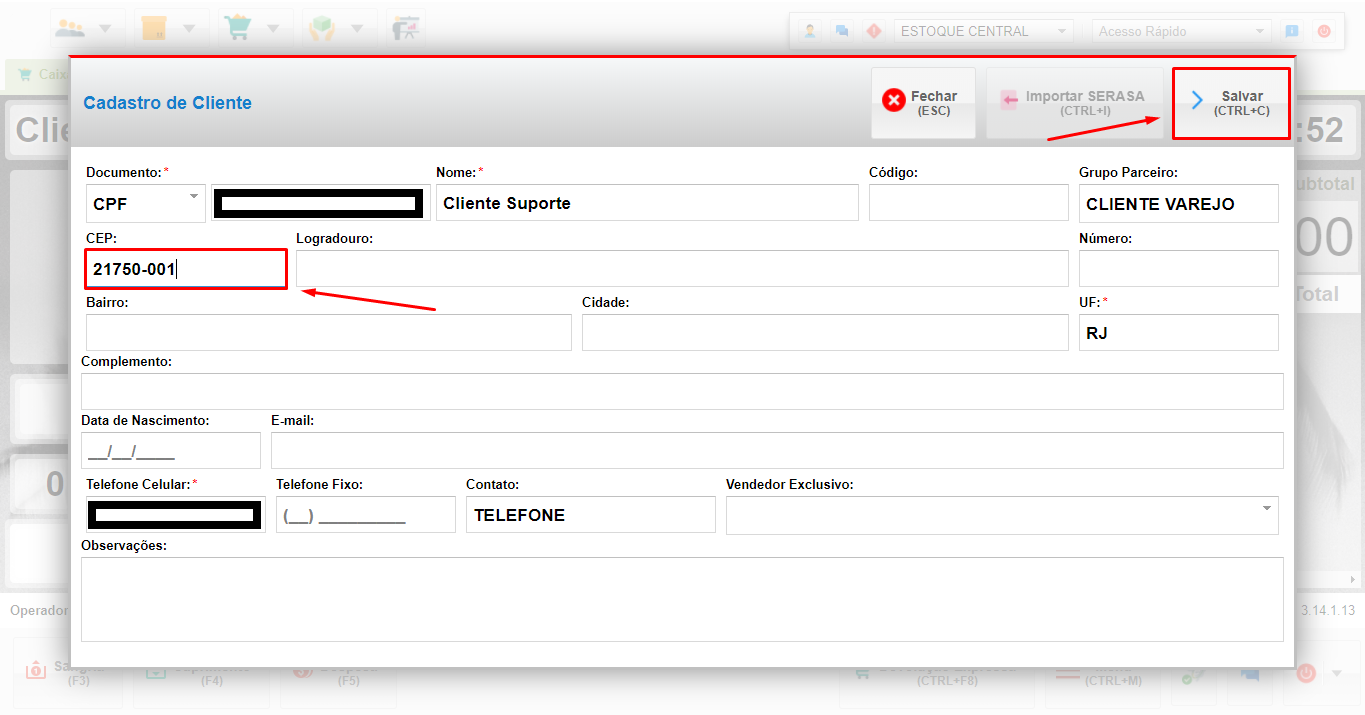Click the orange box icon in top toolbar

(153, 28)
